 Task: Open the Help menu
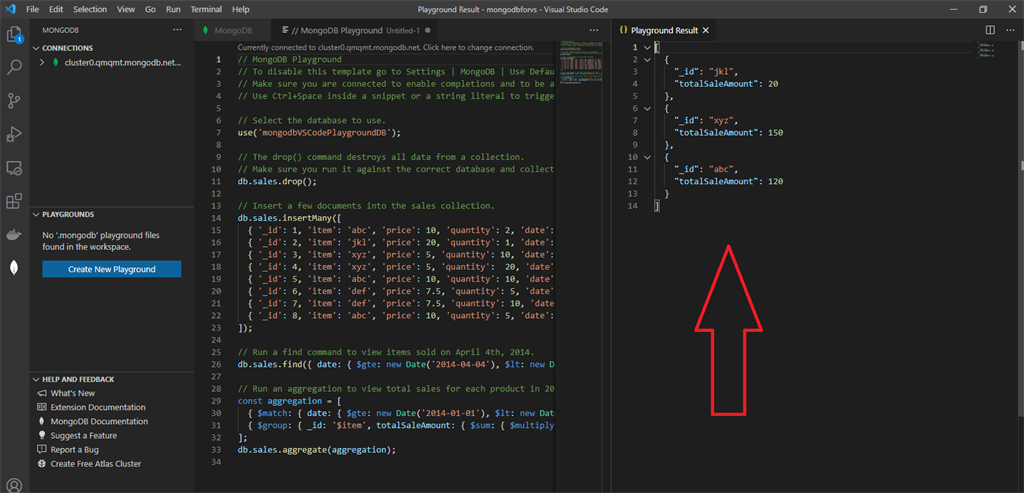[x=240, y=10]
